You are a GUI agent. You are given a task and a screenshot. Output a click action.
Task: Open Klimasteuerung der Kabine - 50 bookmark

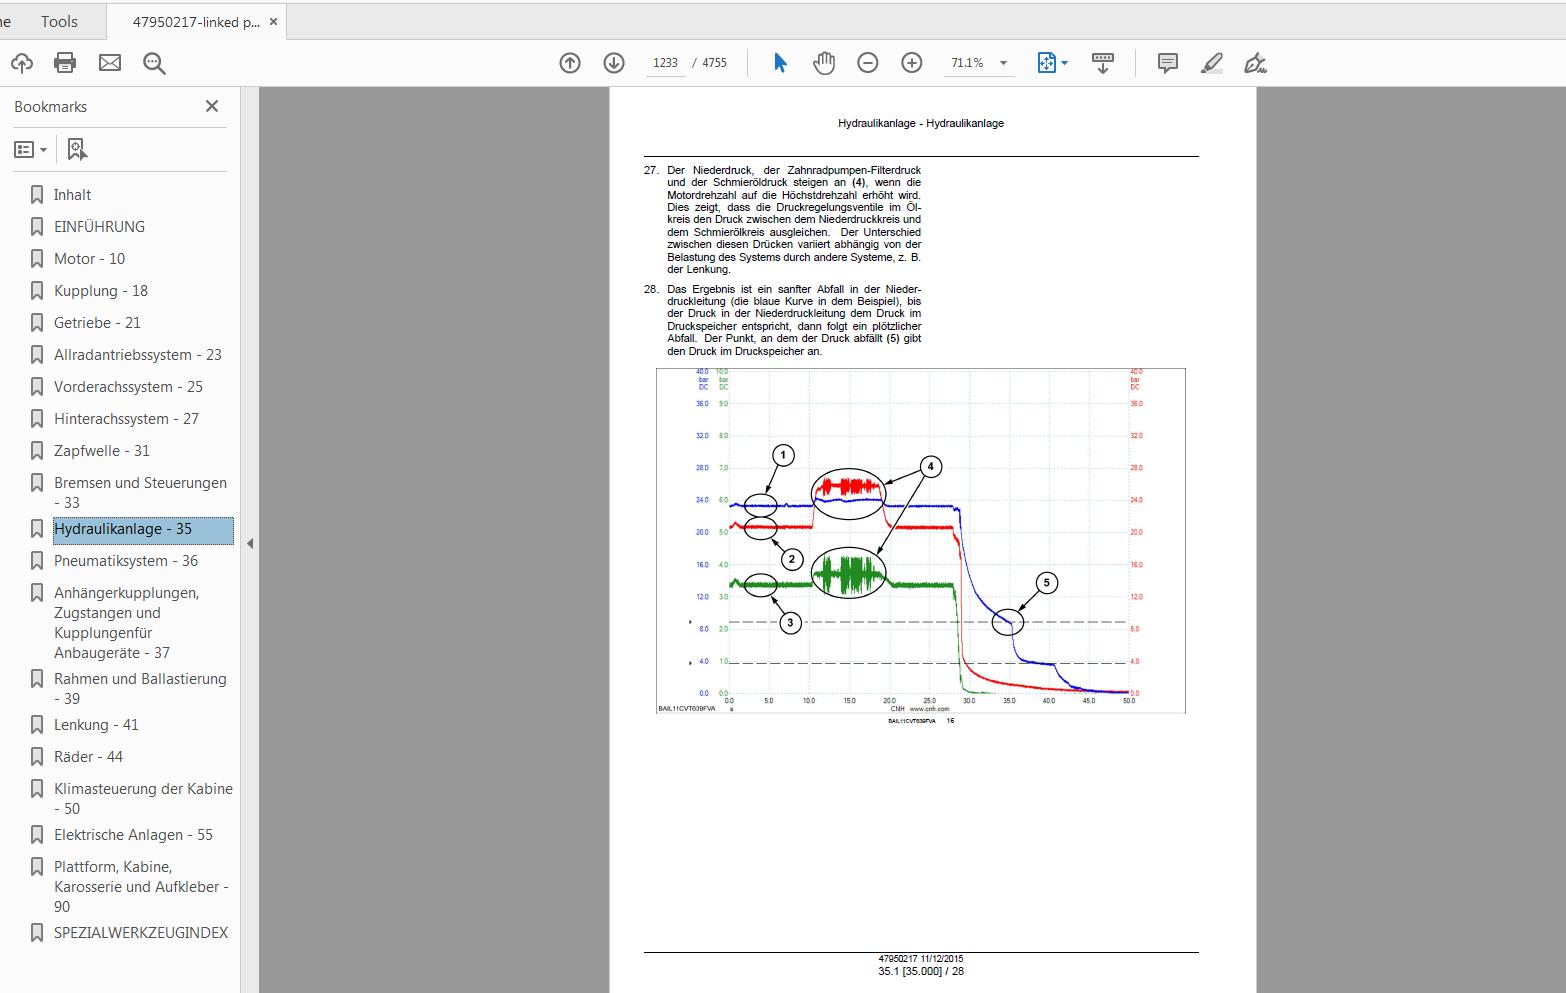143,798
